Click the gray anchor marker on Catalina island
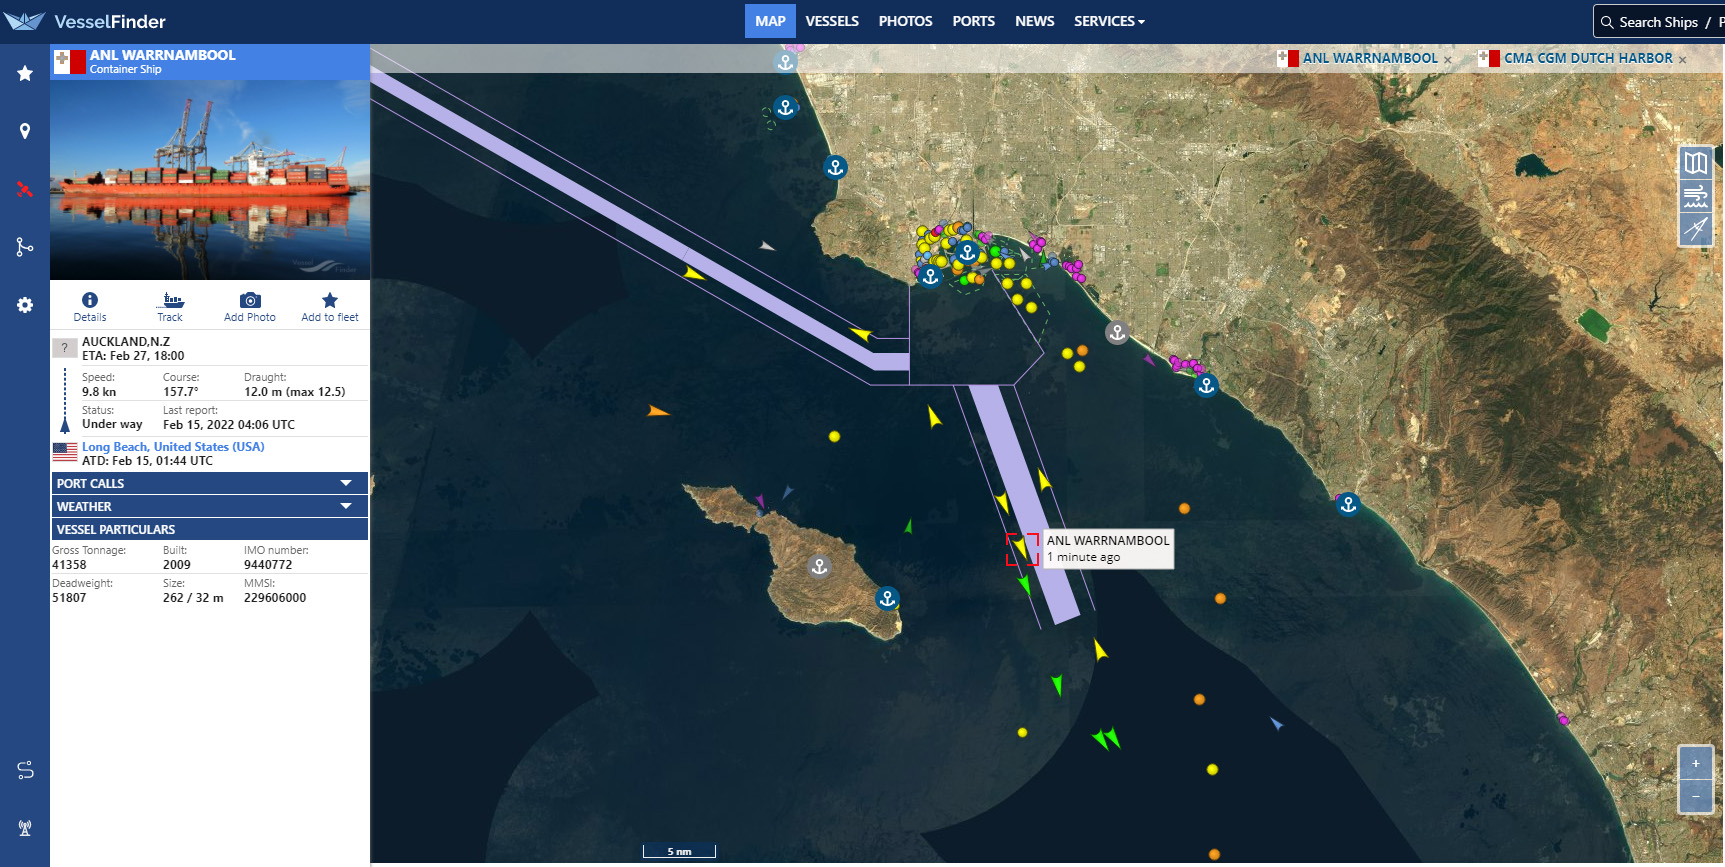Image resolution: width=1725 pixels, height=867 pixels. 819,567
